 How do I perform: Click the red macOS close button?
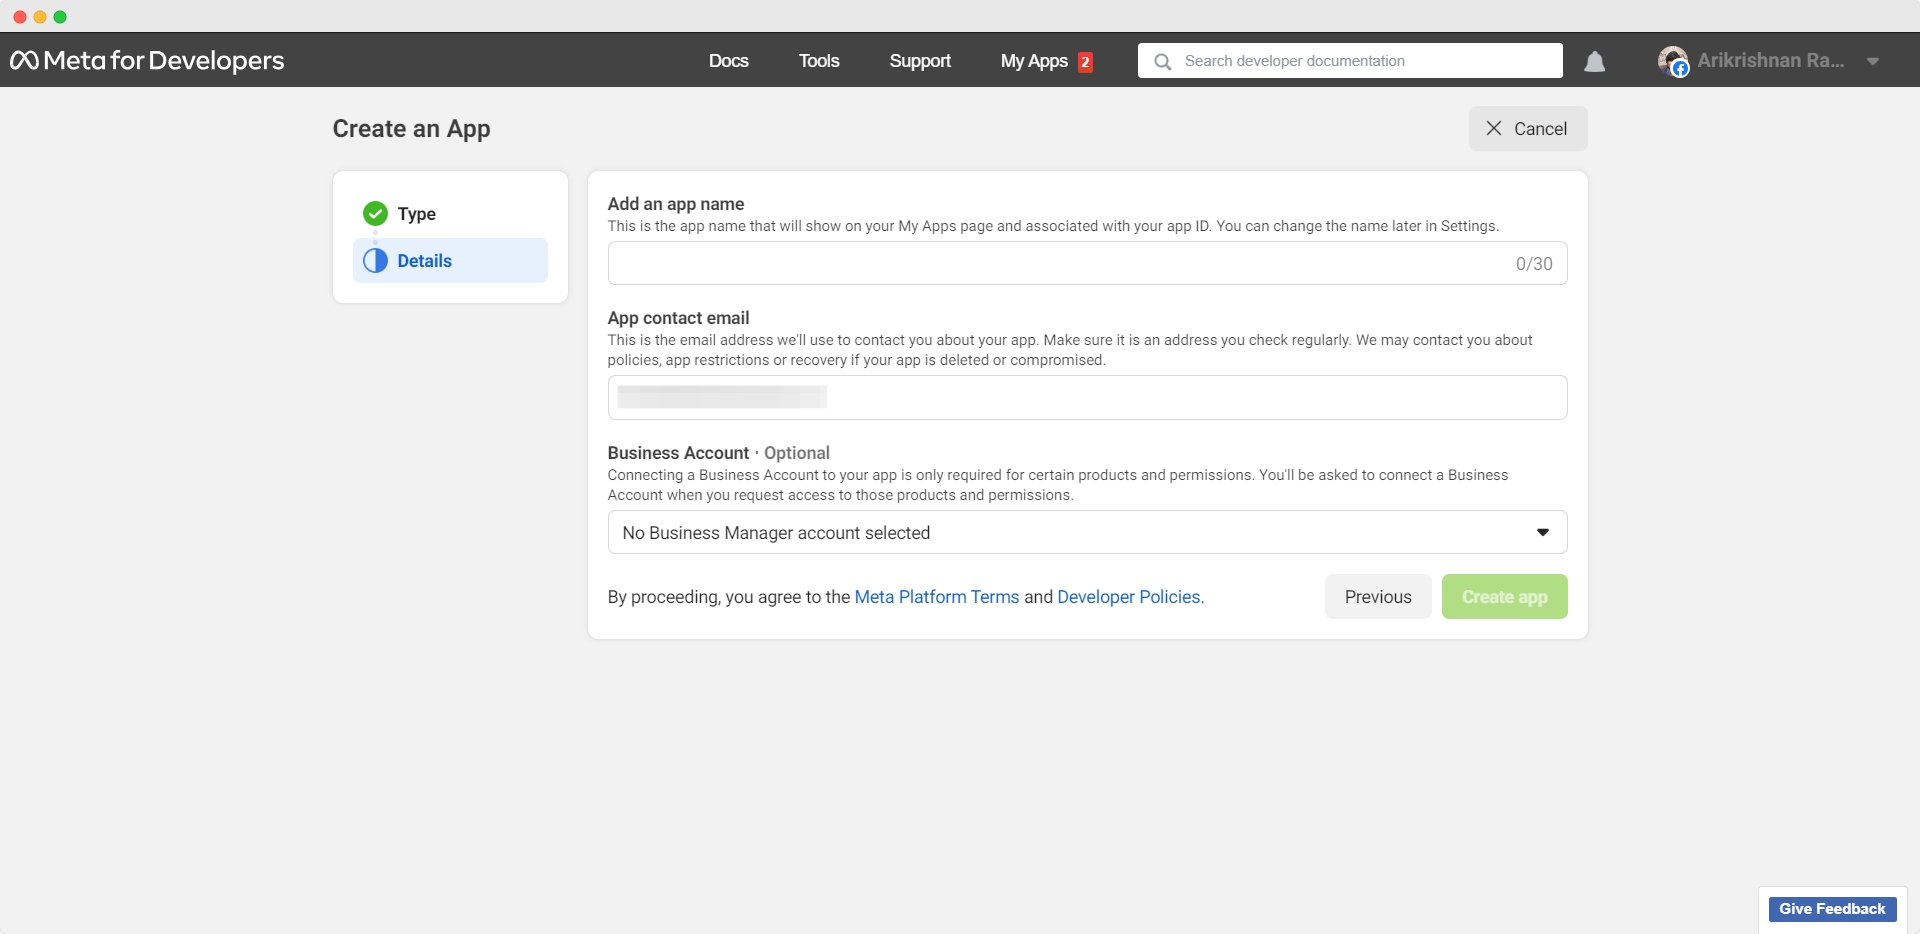point(19,17)
